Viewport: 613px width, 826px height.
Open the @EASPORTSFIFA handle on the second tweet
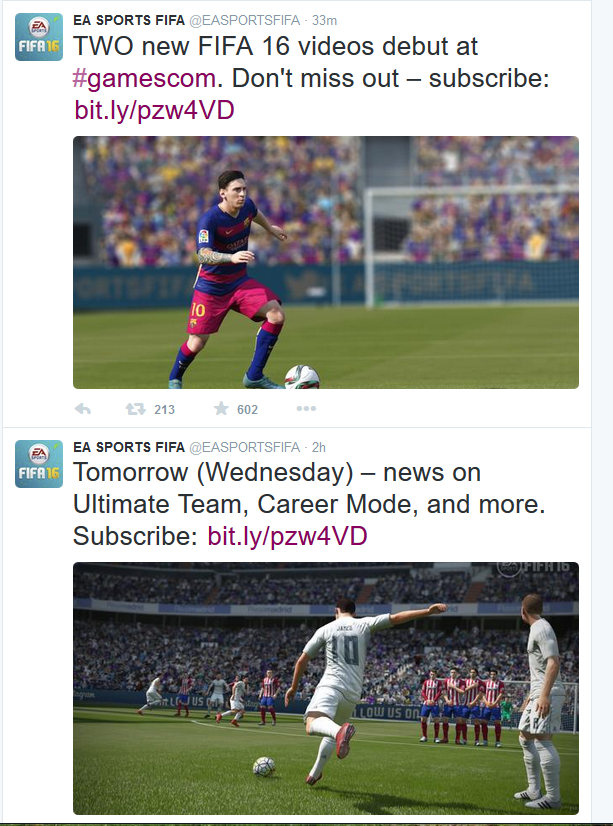(x=244, y=447)
